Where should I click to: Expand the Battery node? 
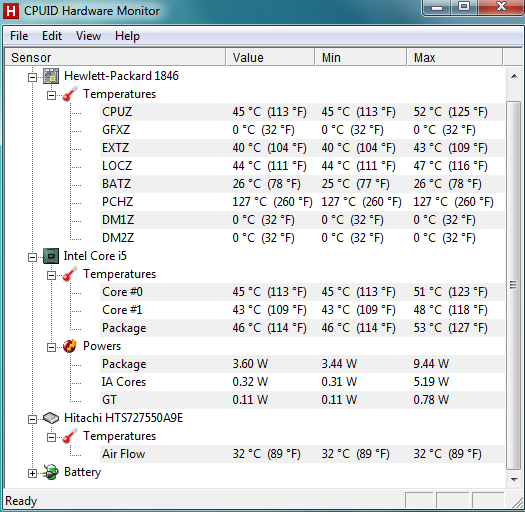(x=32, y=473)
